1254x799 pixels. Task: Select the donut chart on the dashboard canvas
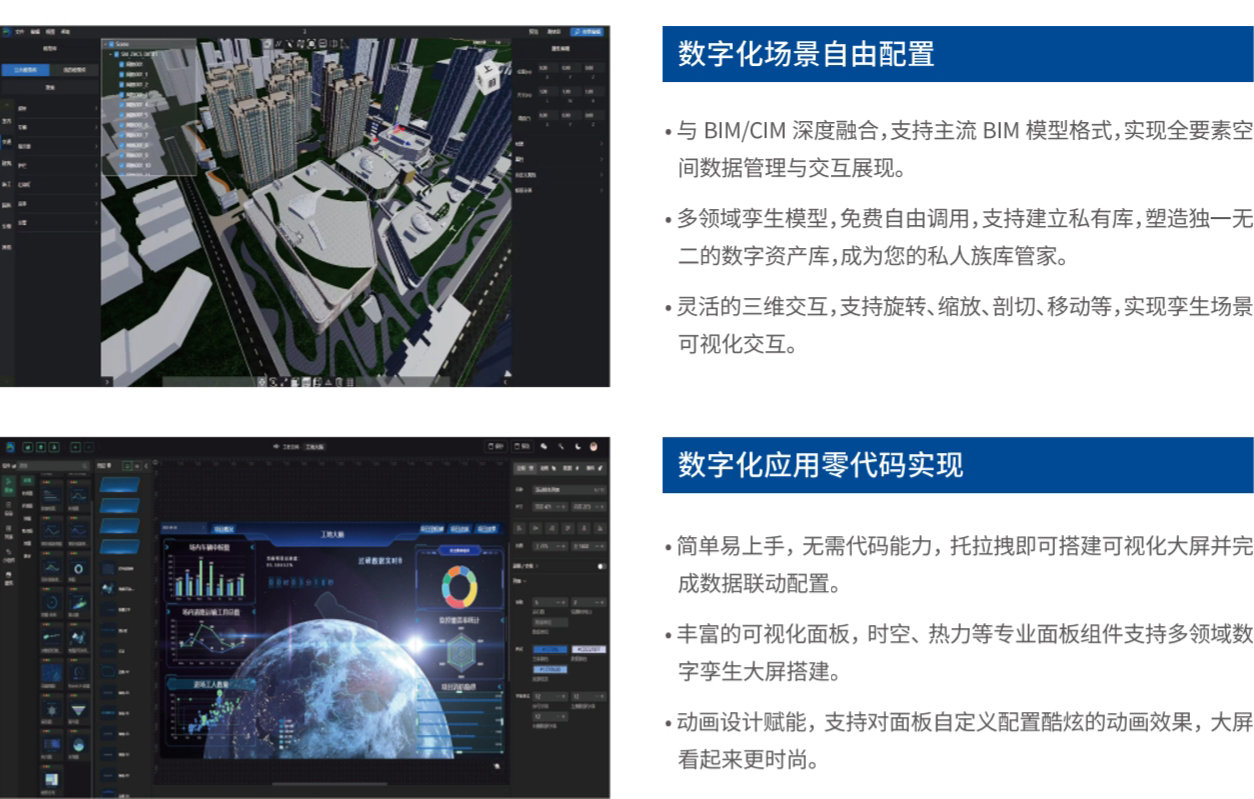coord(461,589)
